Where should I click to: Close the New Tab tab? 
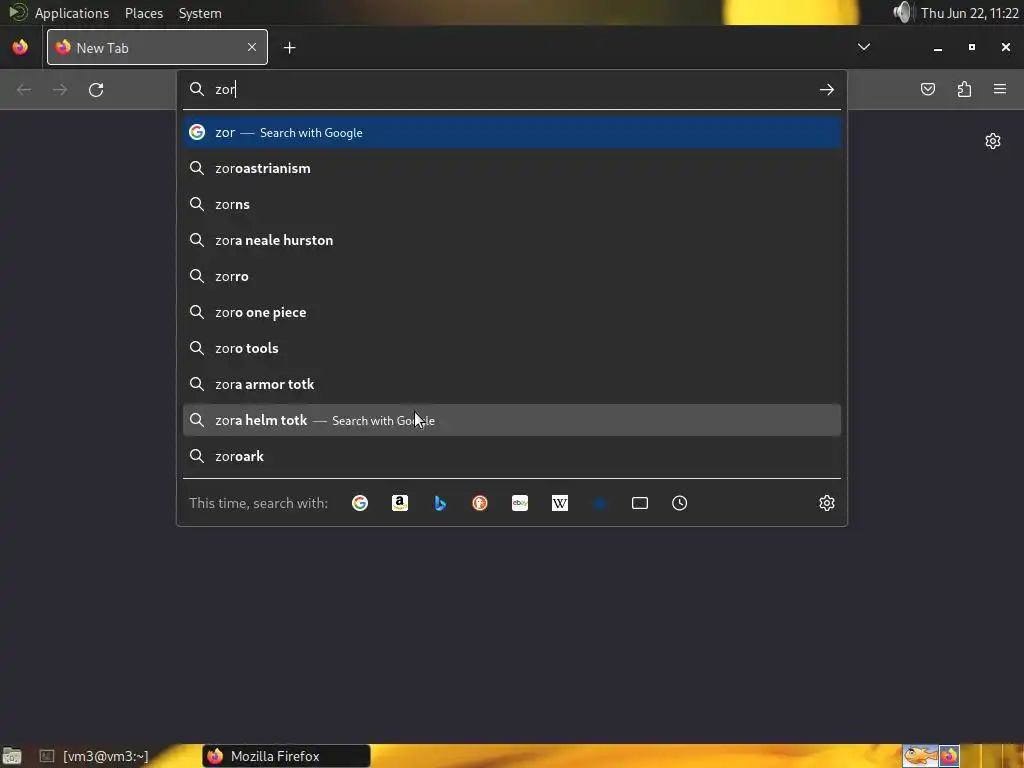point(251,47)
